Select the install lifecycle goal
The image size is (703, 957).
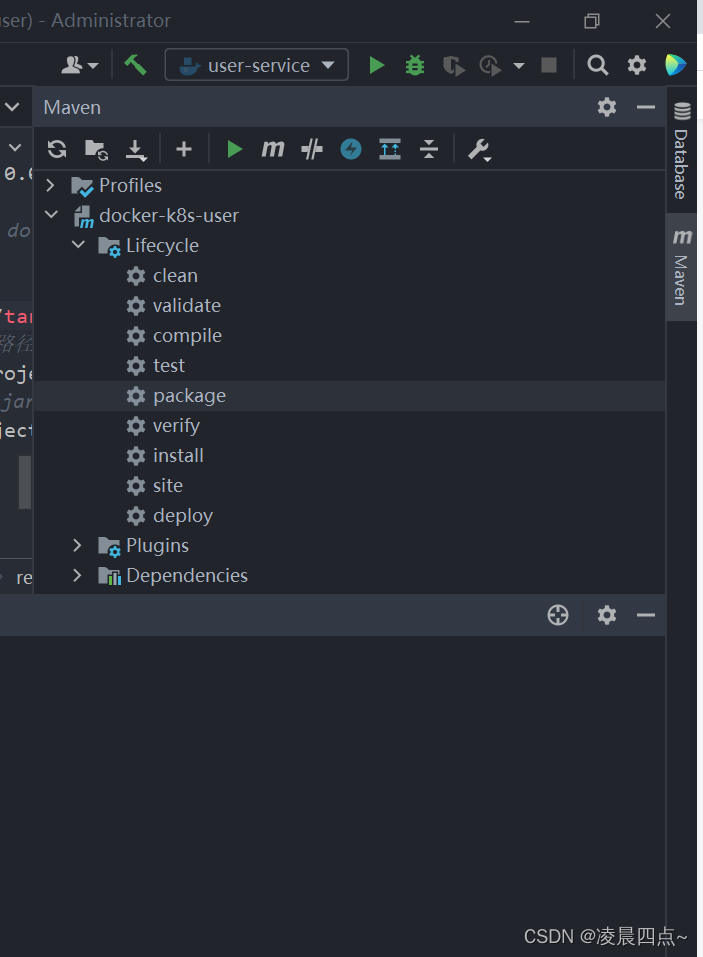tap(178, 456)
